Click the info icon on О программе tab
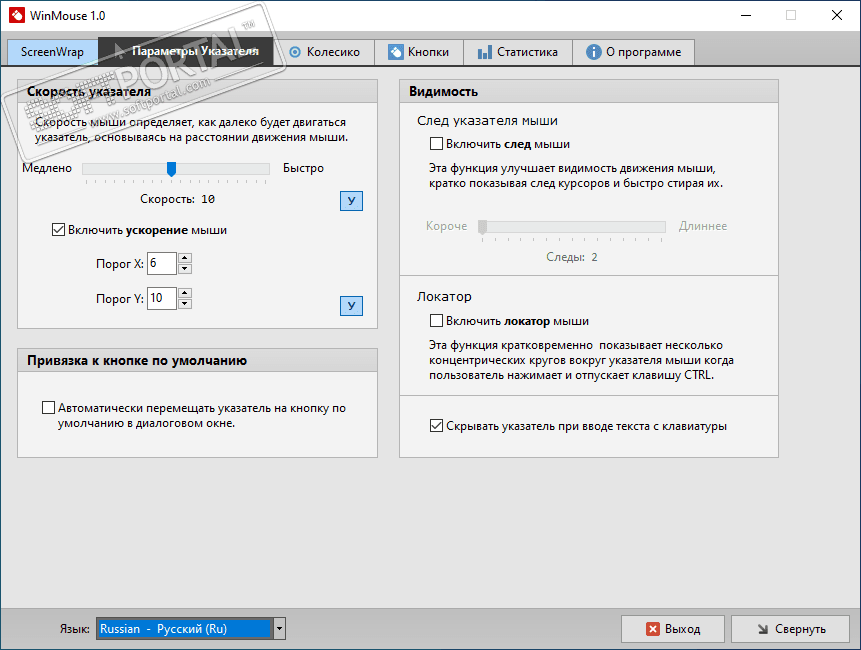Screen dimensions: 861x650 click(594, 52)
